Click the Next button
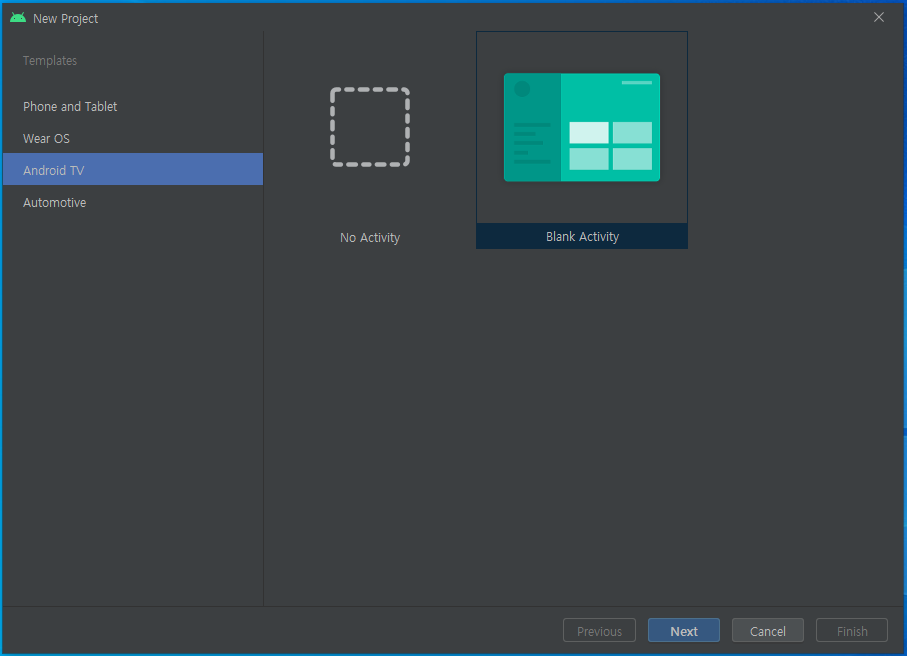The width and height of the screenshot is (907, 656). tap(684, 631)
